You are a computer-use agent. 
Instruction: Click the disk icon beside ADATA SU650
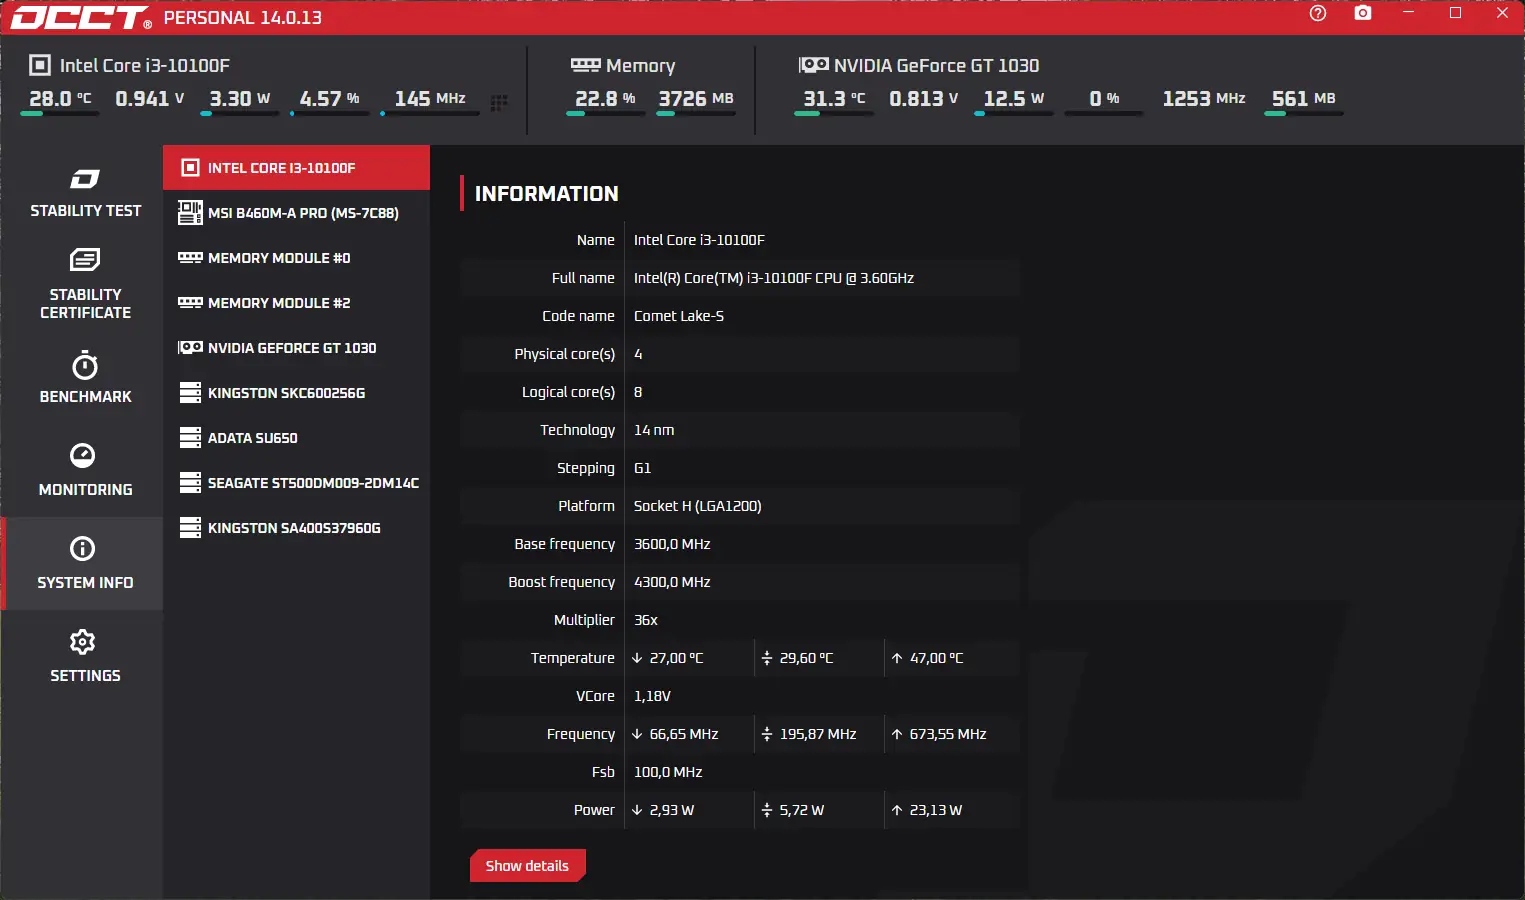click(x=190, y=437)
